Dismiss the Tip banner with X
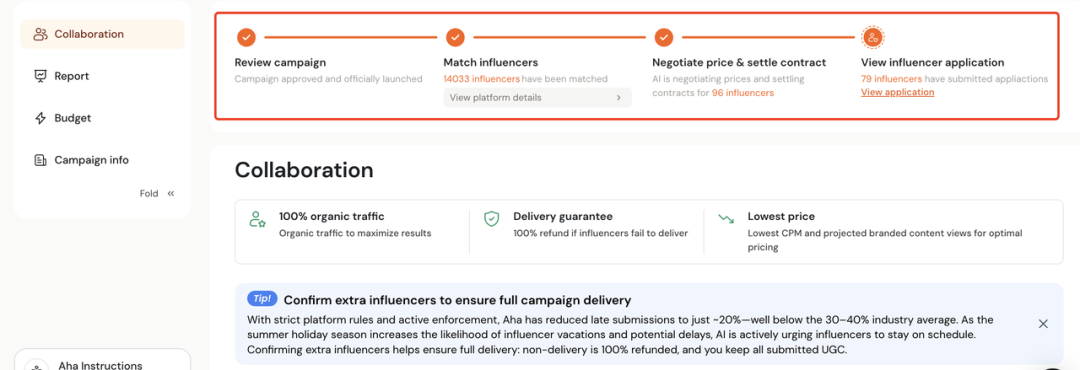Viewport: 1080px width, 370px height. click(x=1043, y=324)
